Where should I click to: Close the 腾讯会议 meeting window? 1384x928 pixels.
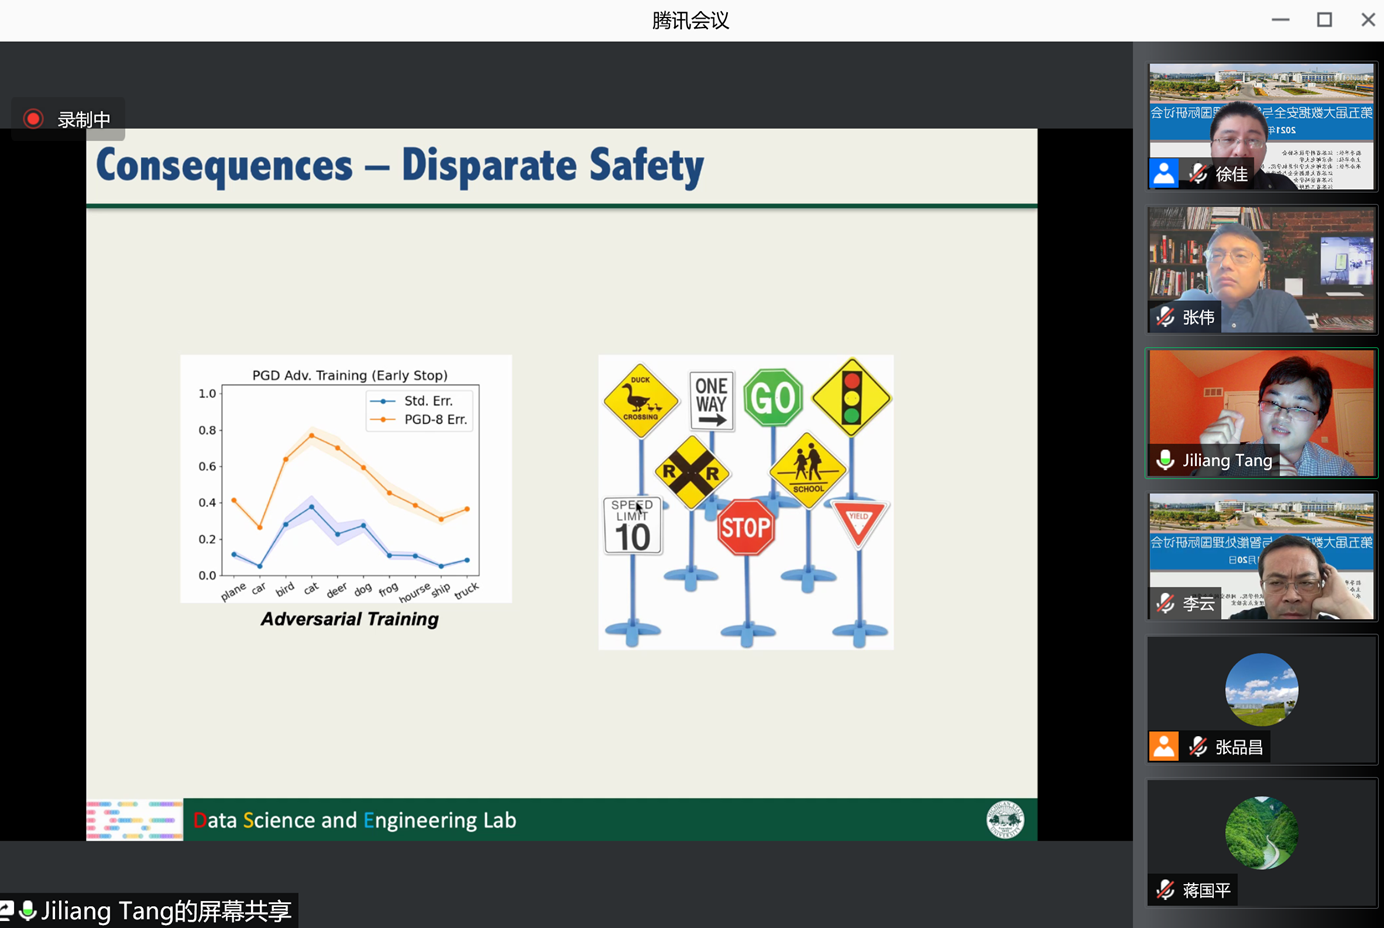1367,20
